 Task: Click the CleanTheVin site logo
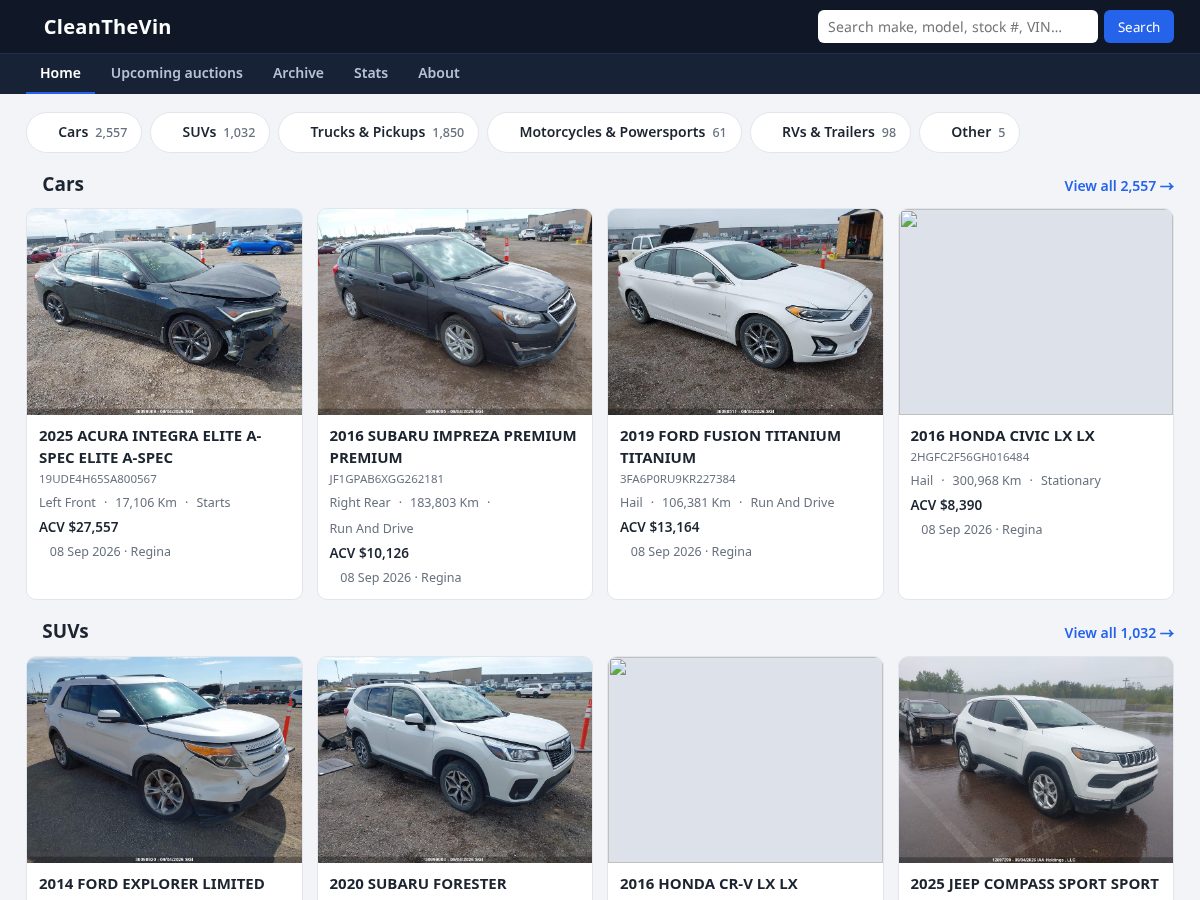107,27
